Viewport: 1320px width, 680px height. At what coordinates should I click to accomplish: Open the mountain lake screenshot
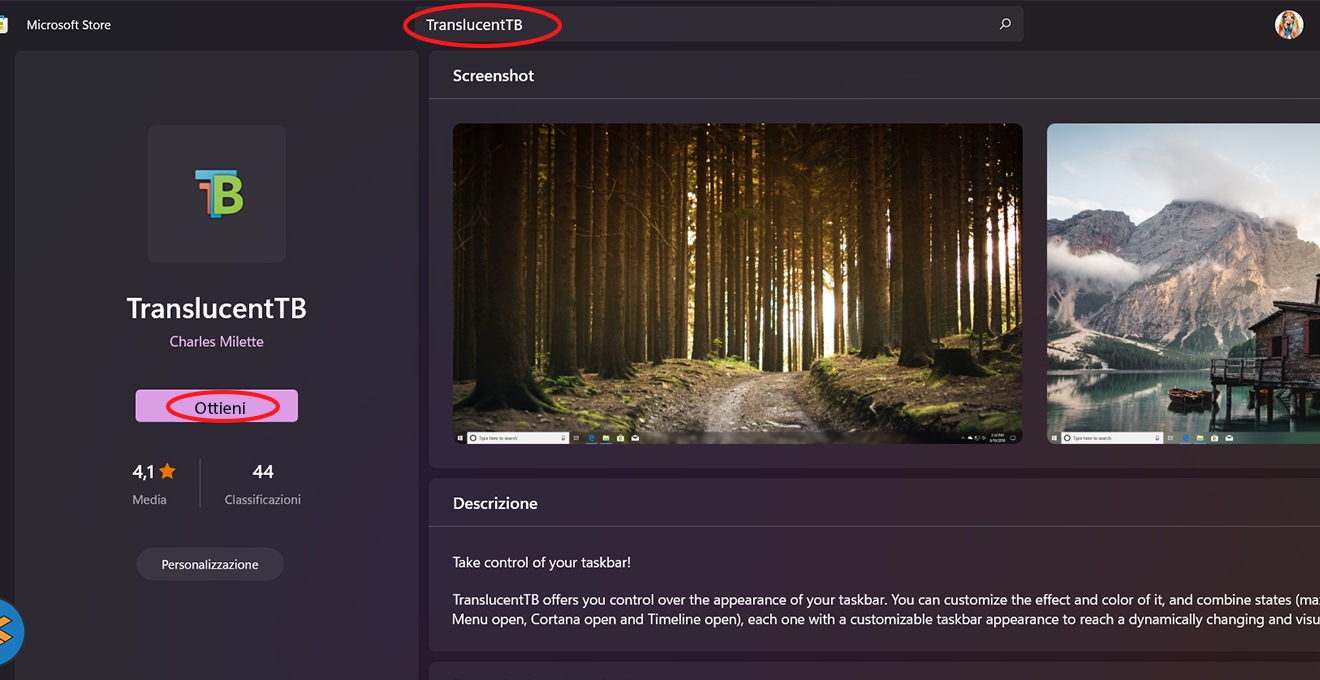pyautogui.click(x=1183, y=284)
